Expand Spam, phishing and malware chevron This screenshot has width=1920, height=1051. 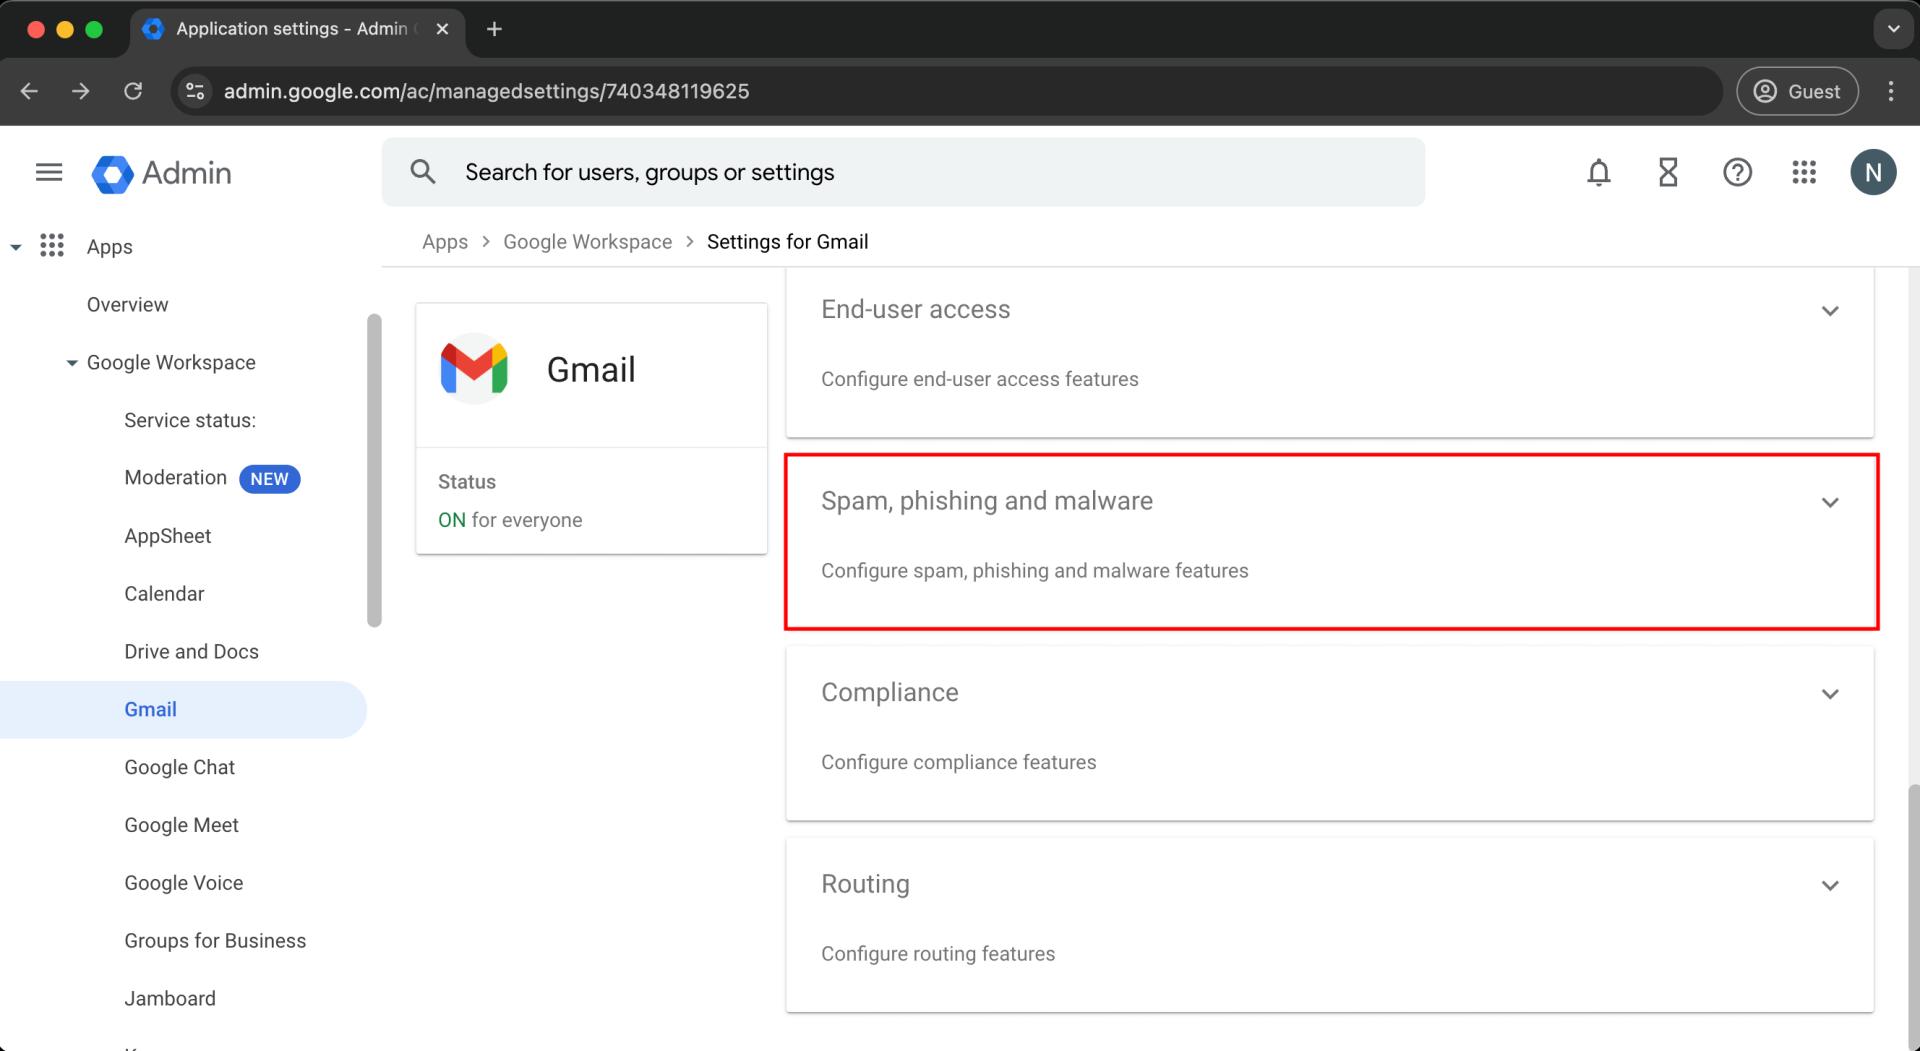click(x=1830, y=502)
